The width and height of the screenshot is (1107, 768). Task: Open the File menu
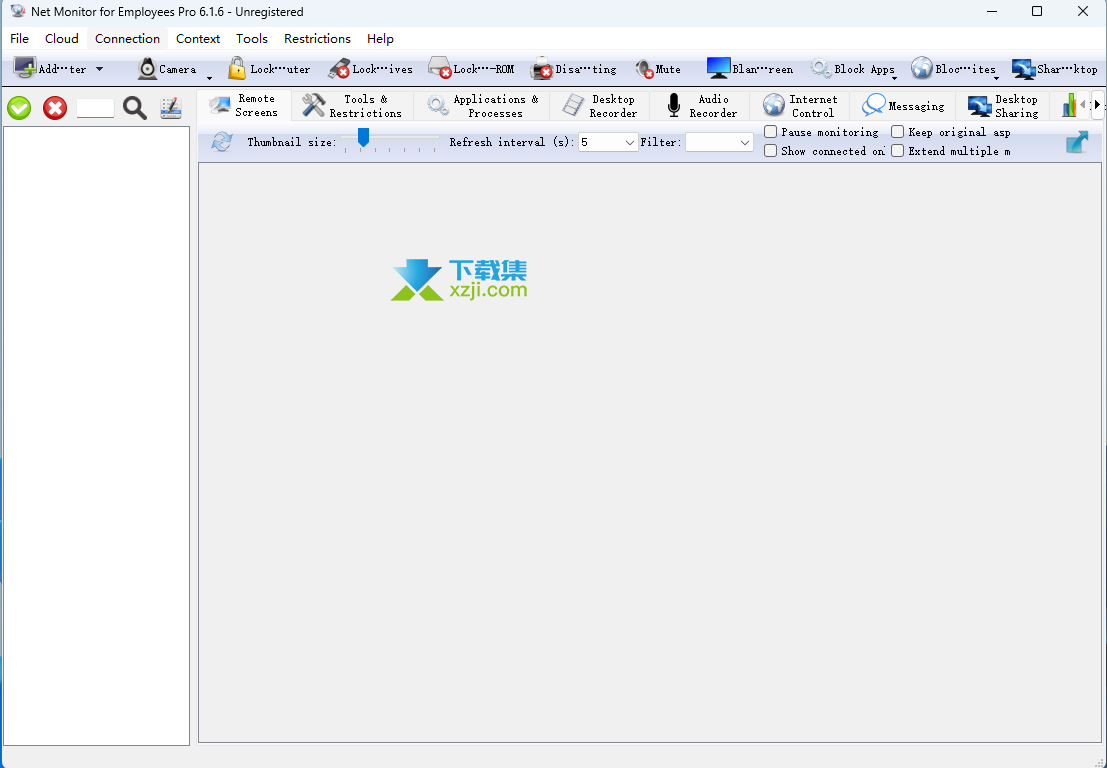pyautogui.click(x=20, y=39)
